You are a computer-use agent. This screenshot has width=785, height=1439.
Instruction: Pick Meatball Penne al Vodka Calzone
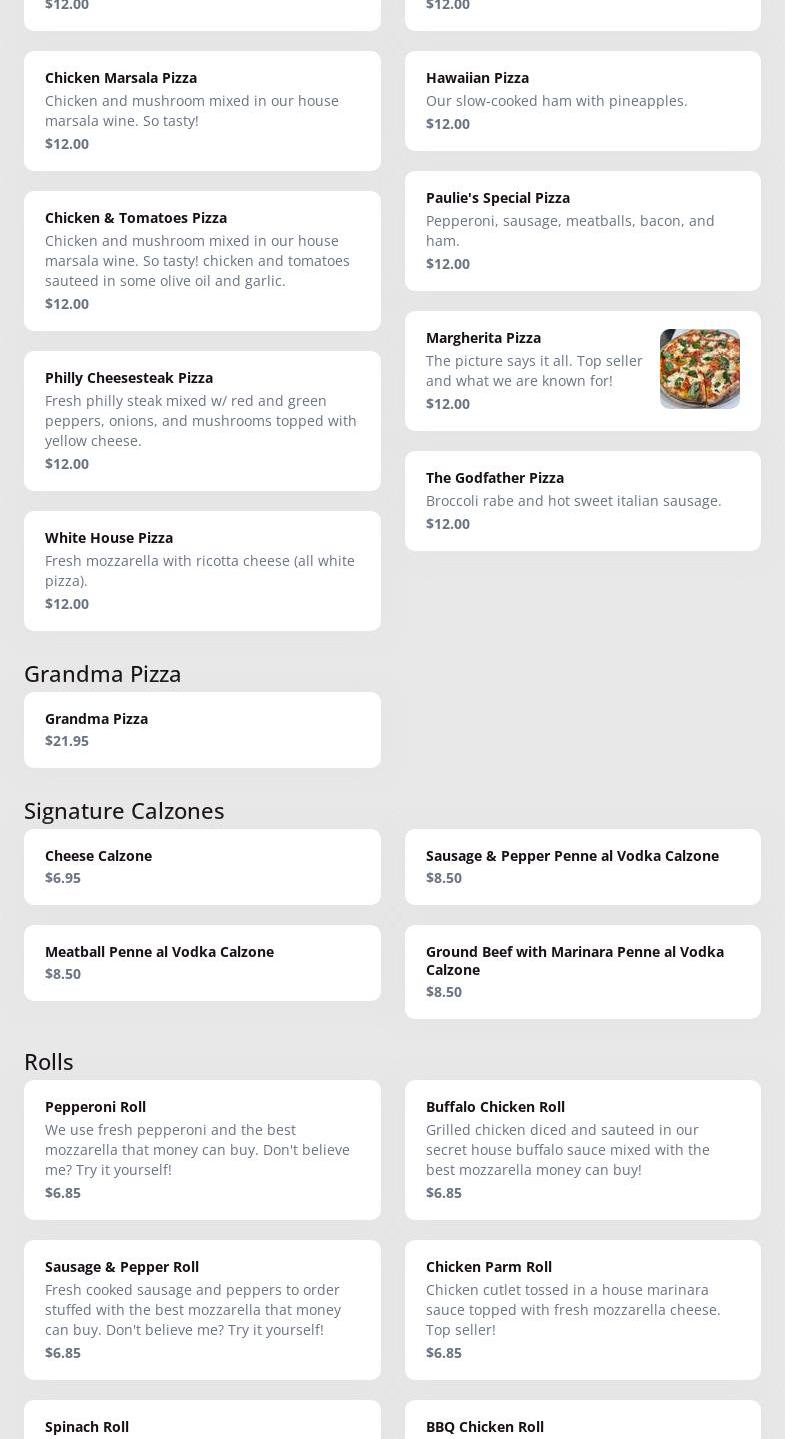pos(202,962)
